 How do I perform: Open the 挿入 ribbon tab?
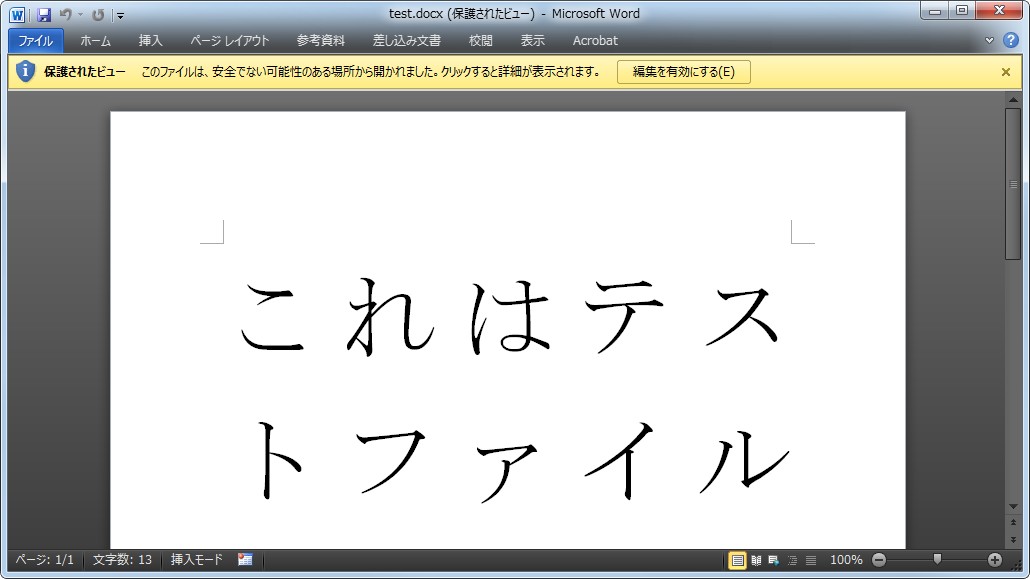point(150,41)
